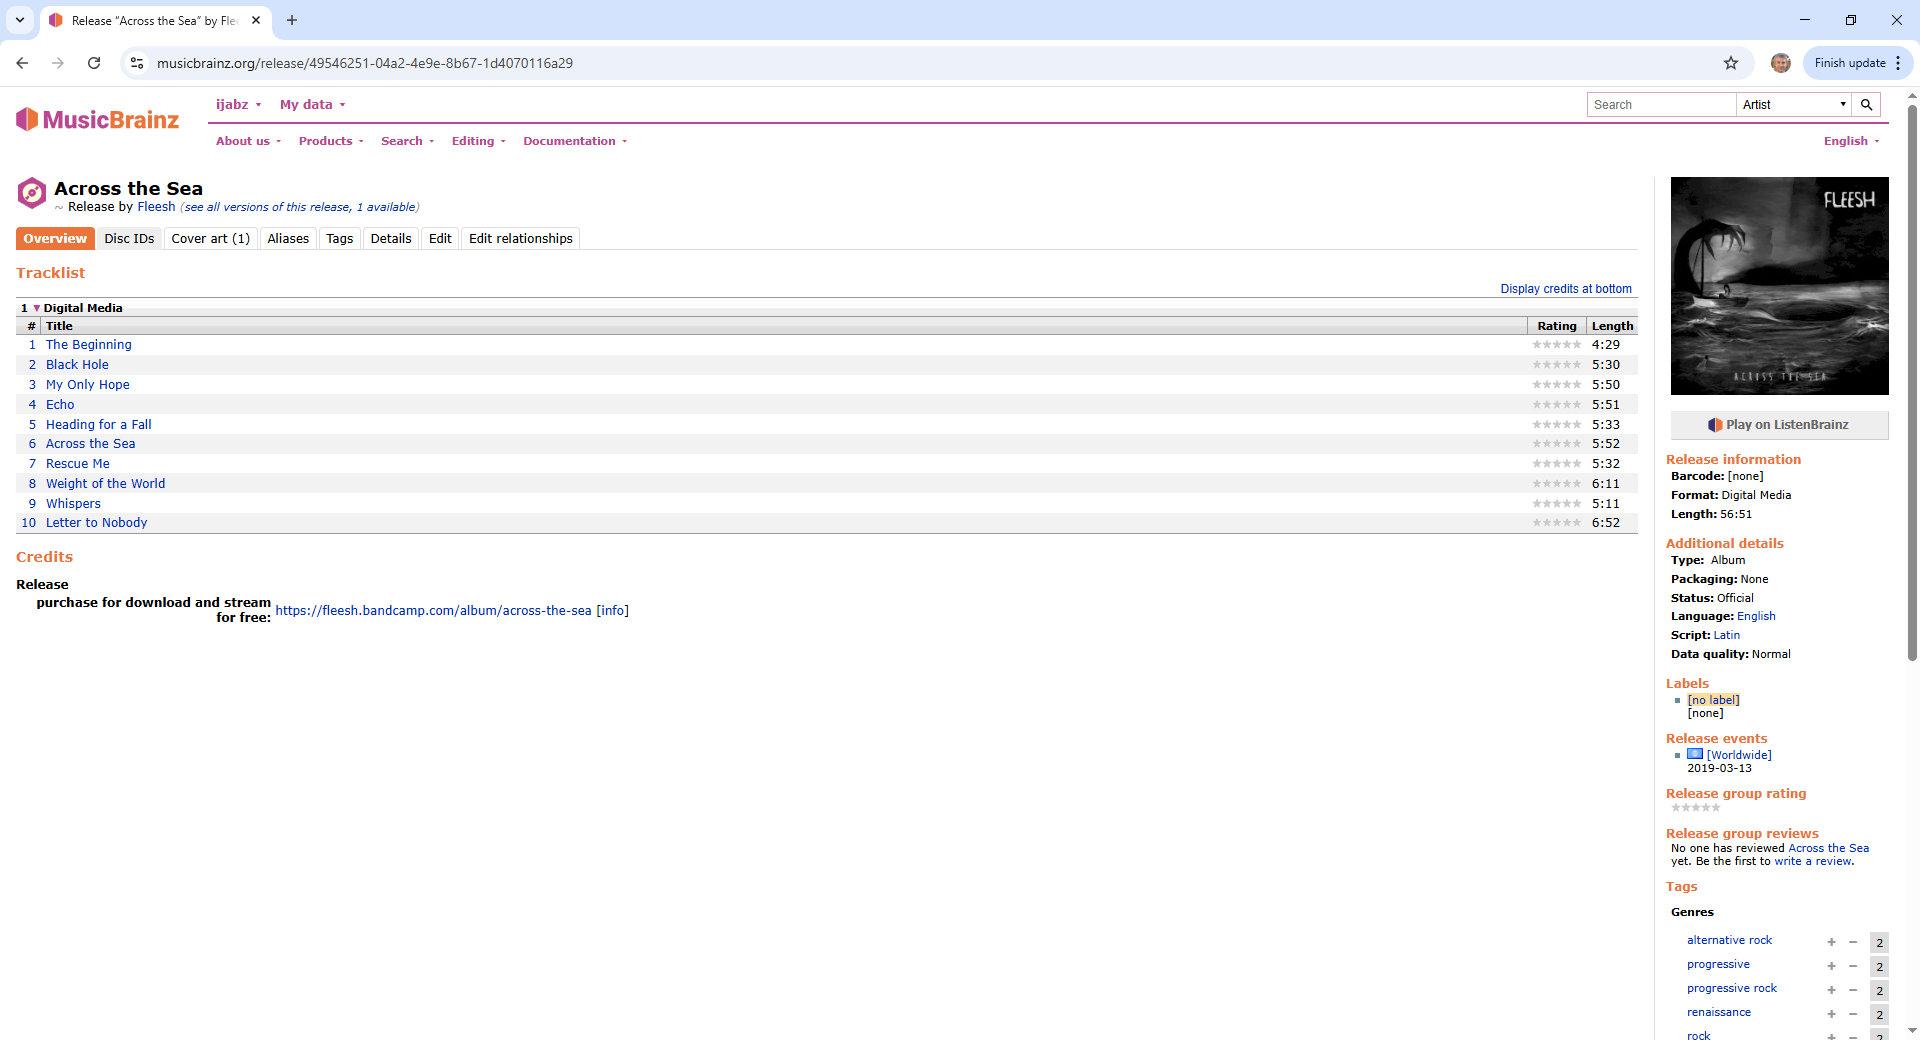
Task: Switch to the Cover art tab
Action: [x=210, y=239]
